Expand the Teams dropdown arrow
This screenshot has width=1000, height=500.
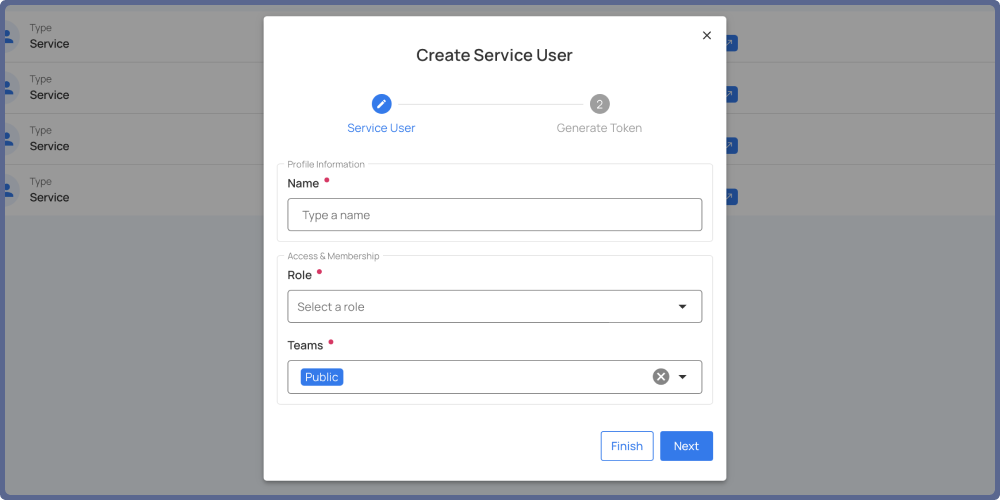(683, 377)
